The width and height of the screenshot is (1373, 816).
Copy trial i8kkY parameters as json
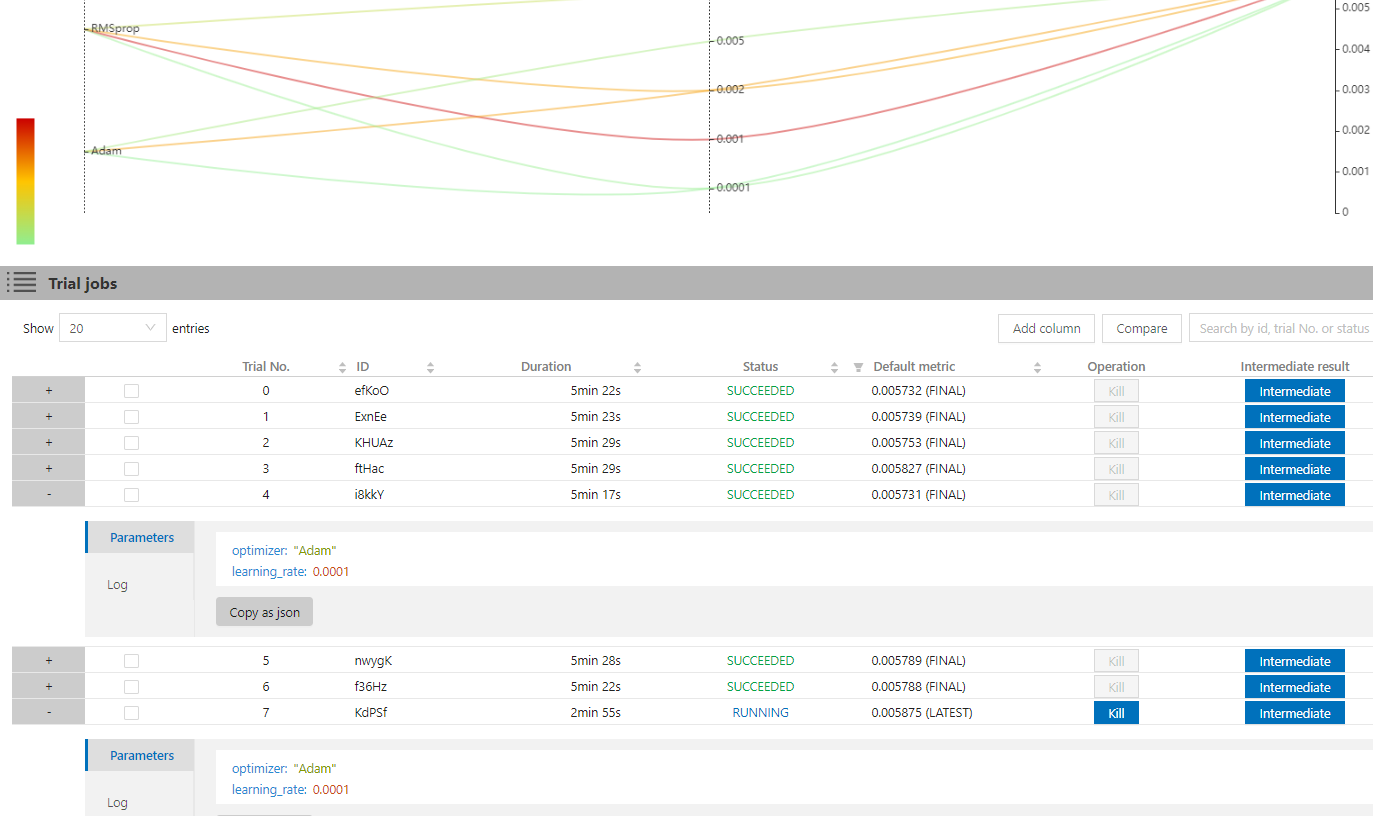[265, 612]
